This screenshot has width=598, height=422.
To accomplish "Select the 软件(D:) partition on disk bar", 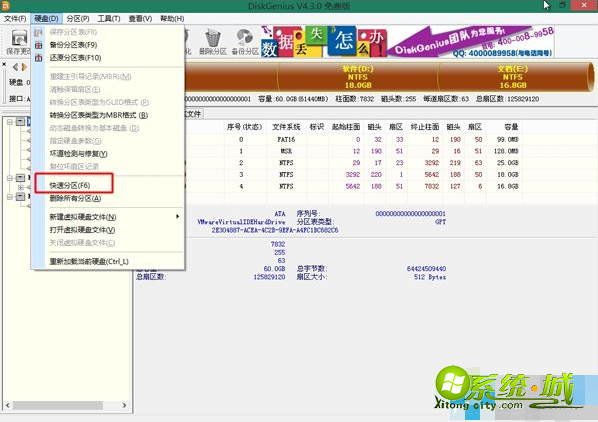I will (x=358, y=77).
